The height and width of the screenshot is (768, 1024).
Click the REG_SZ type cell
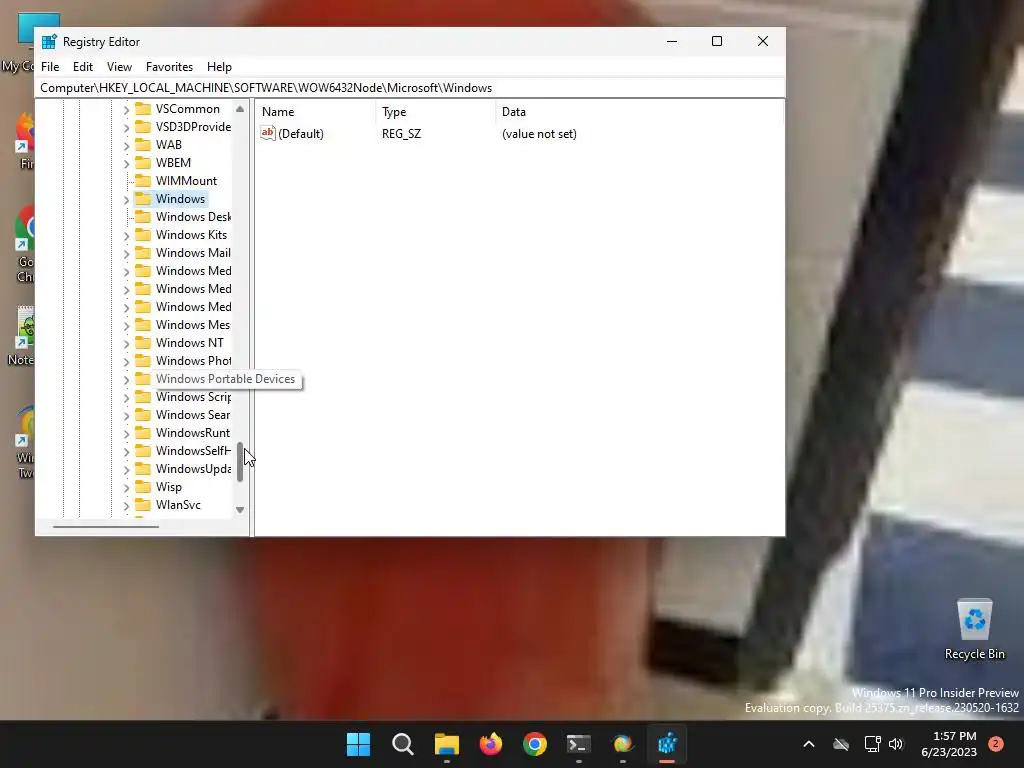402,134
